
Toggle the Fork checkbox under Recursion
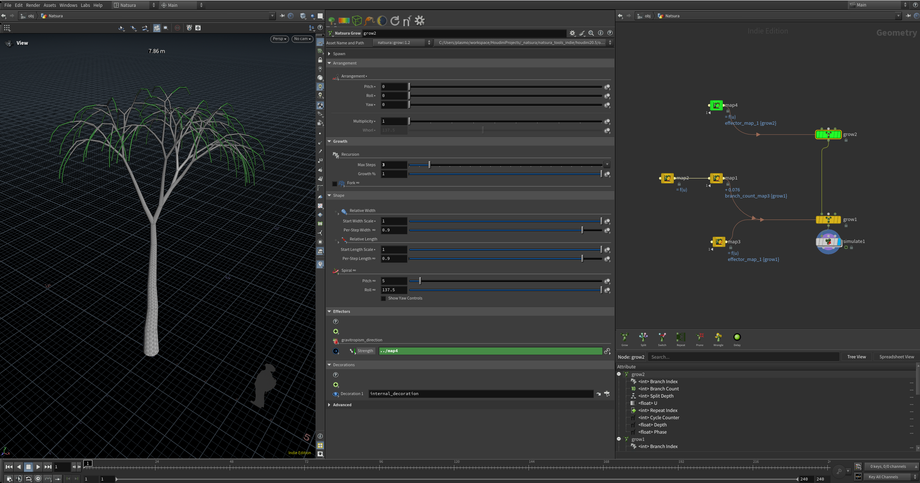click(335, 183)
